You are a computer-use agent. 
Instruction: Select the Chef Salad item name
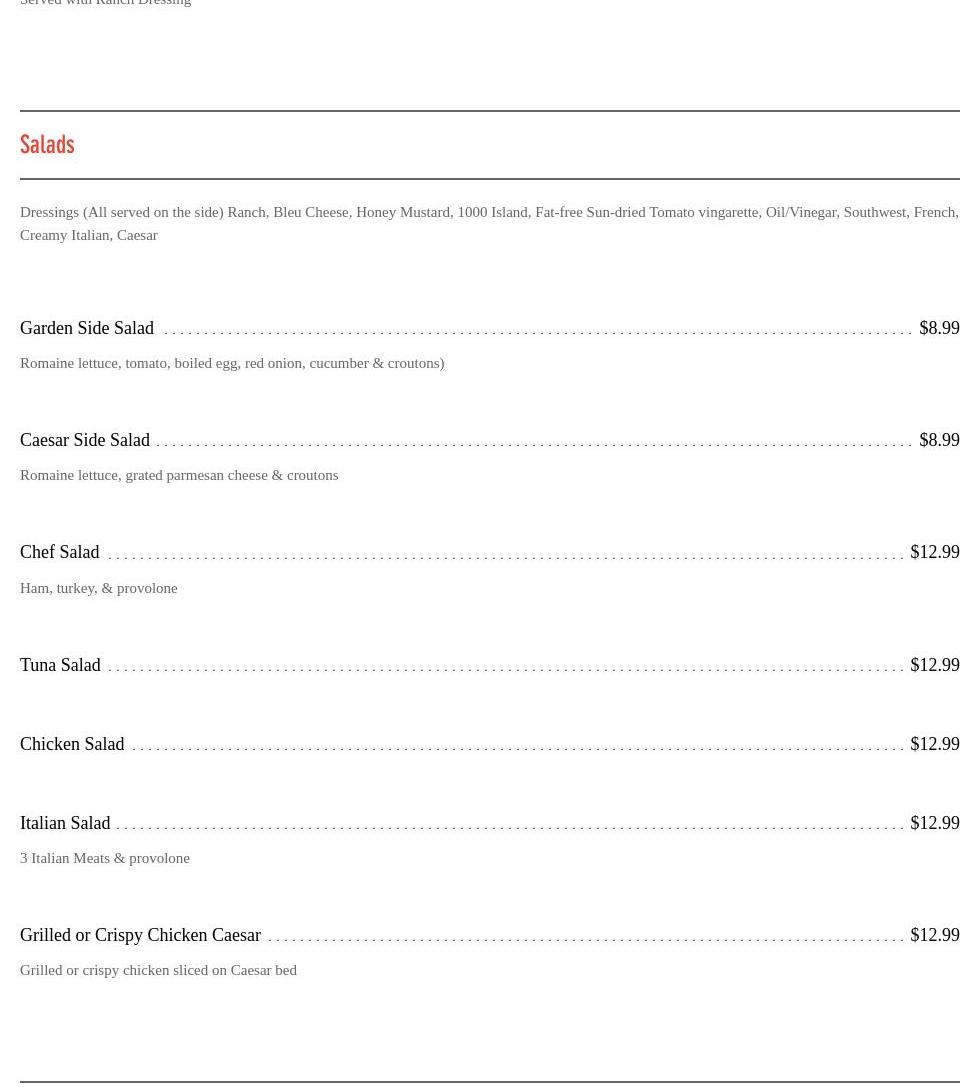point(60,553)
